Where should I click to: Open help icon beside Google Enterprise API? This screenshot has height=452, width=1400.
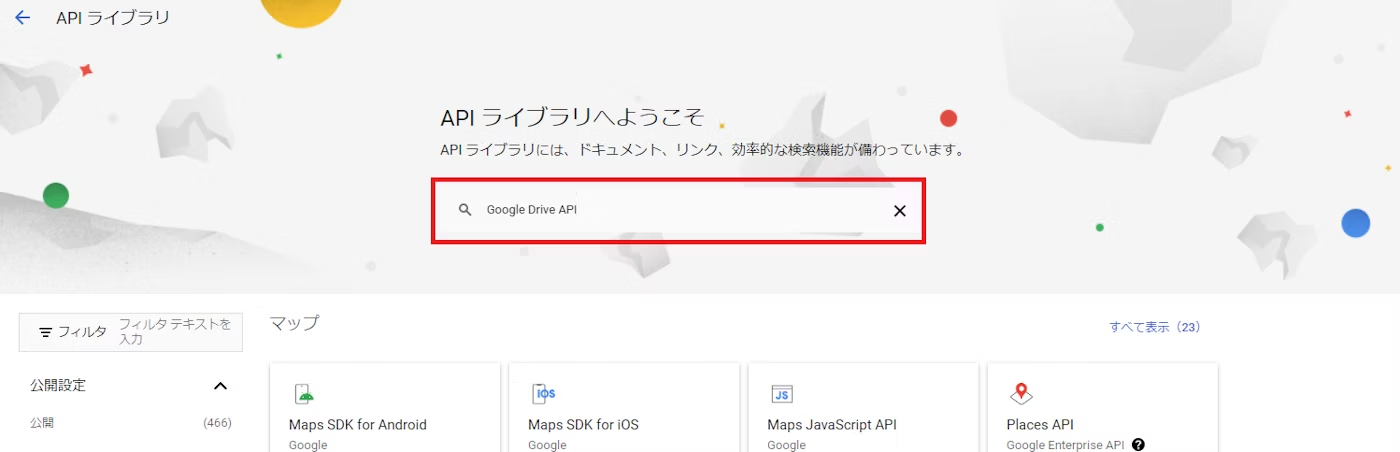click(1138, 445)
